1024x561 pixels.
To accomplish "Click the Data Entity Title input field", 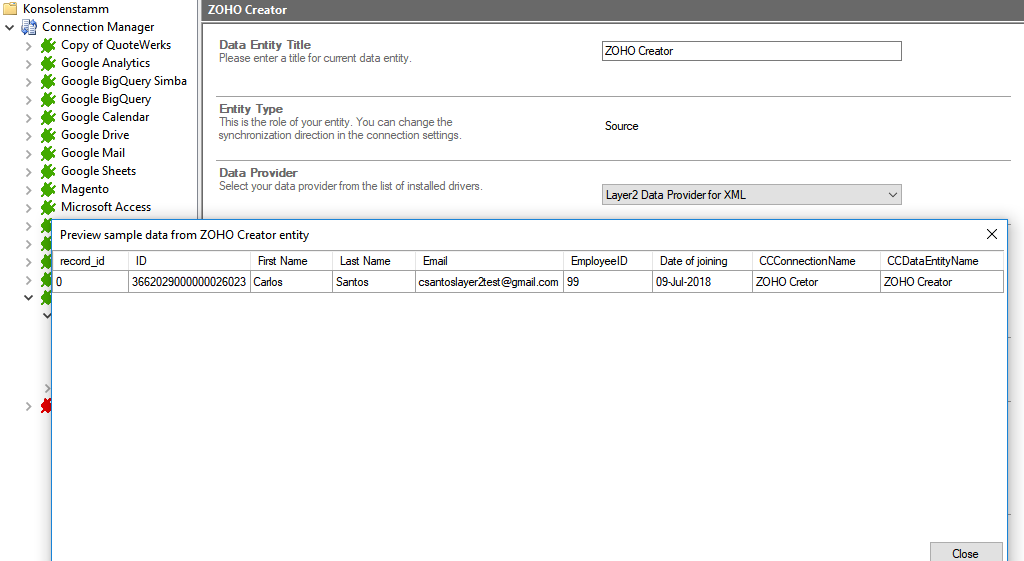I will (751, 51).
